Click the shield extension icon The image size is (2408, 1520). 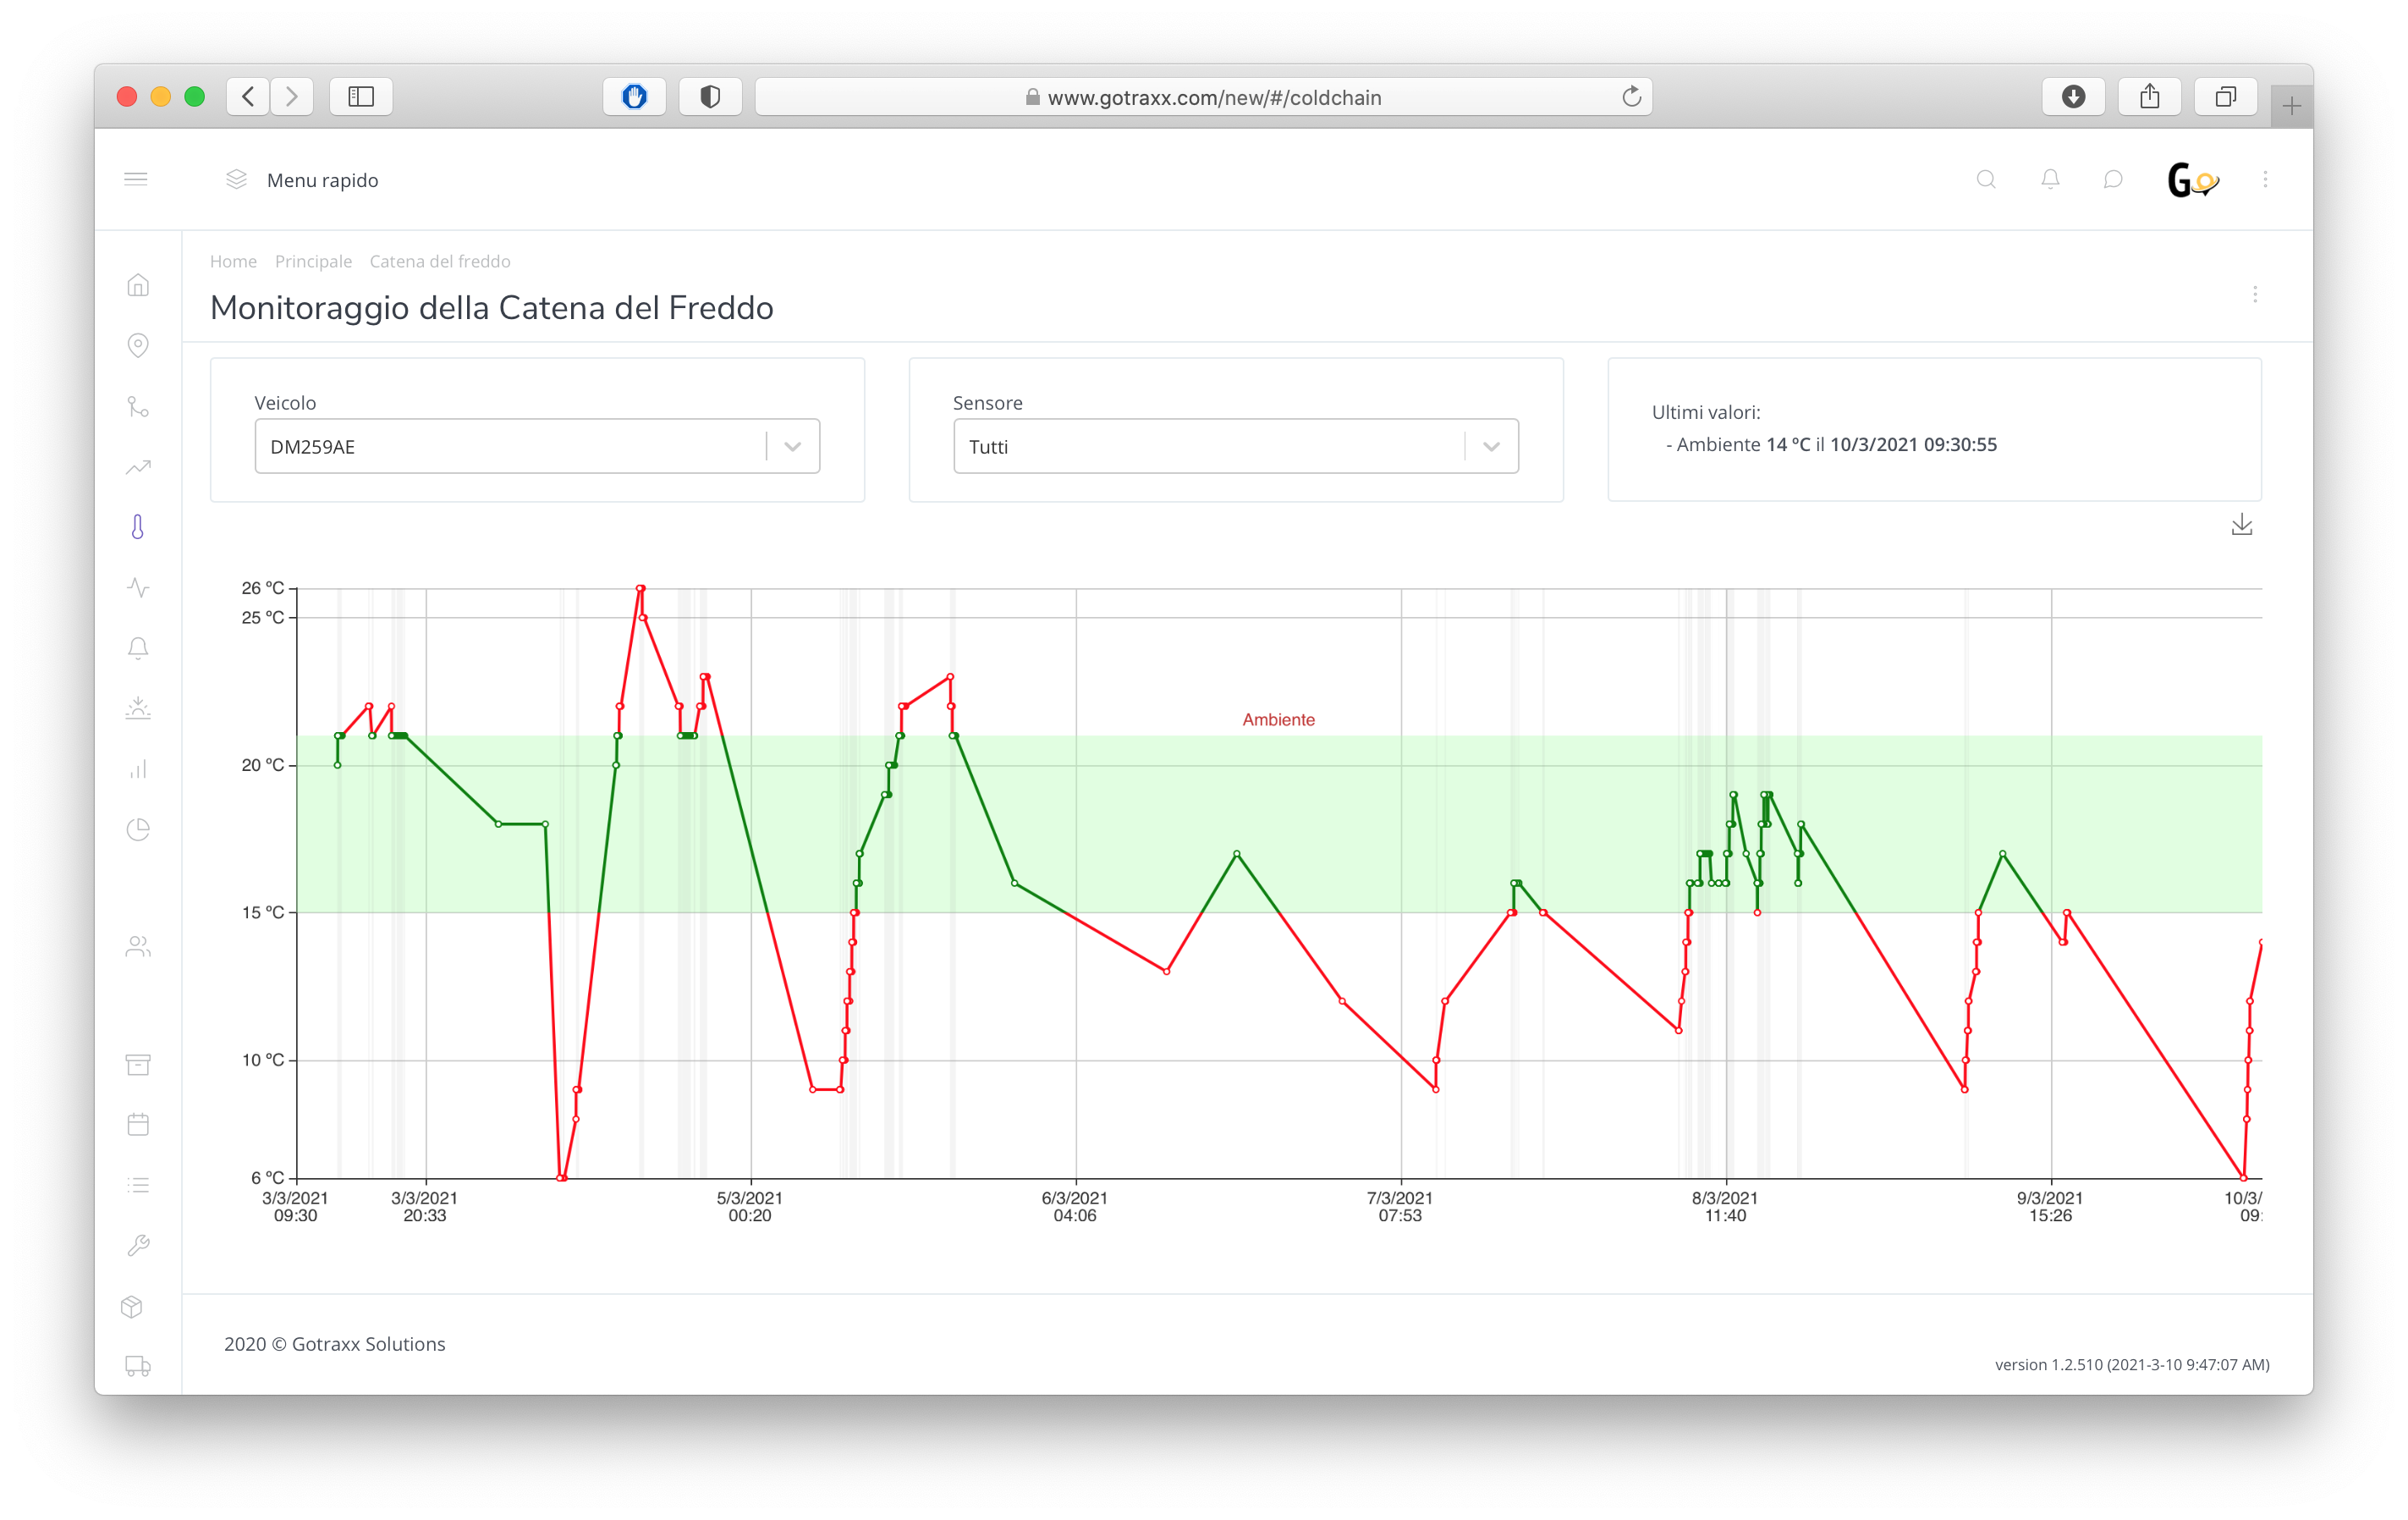pos(711,96)
